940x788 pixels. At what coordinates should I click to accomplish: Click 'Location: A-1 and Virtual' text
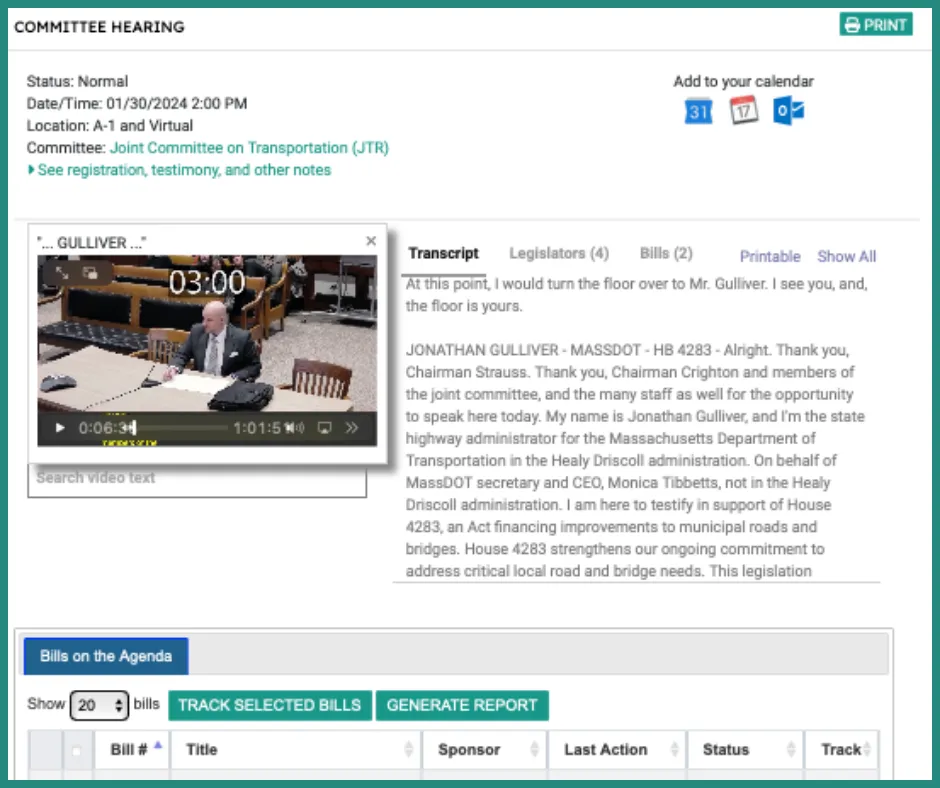[x=110, y=125]
